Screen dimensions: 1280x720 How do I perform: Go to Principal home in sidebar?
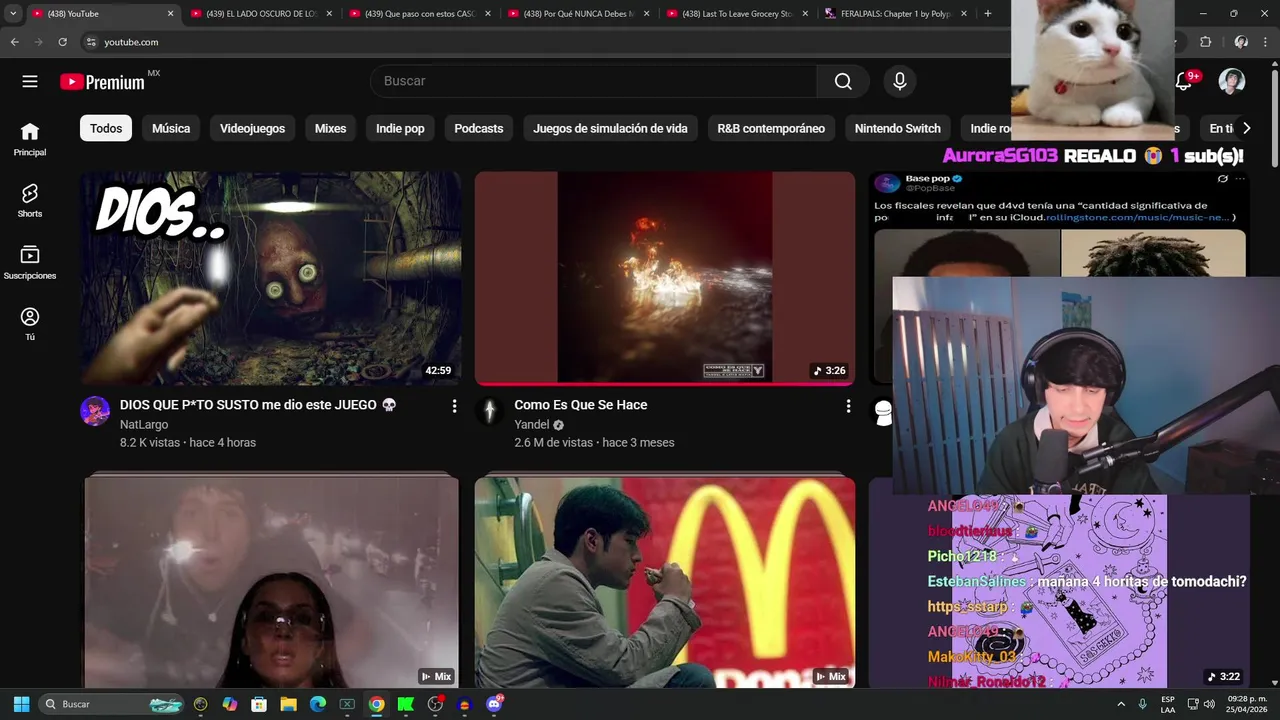[x=30, y=139]
